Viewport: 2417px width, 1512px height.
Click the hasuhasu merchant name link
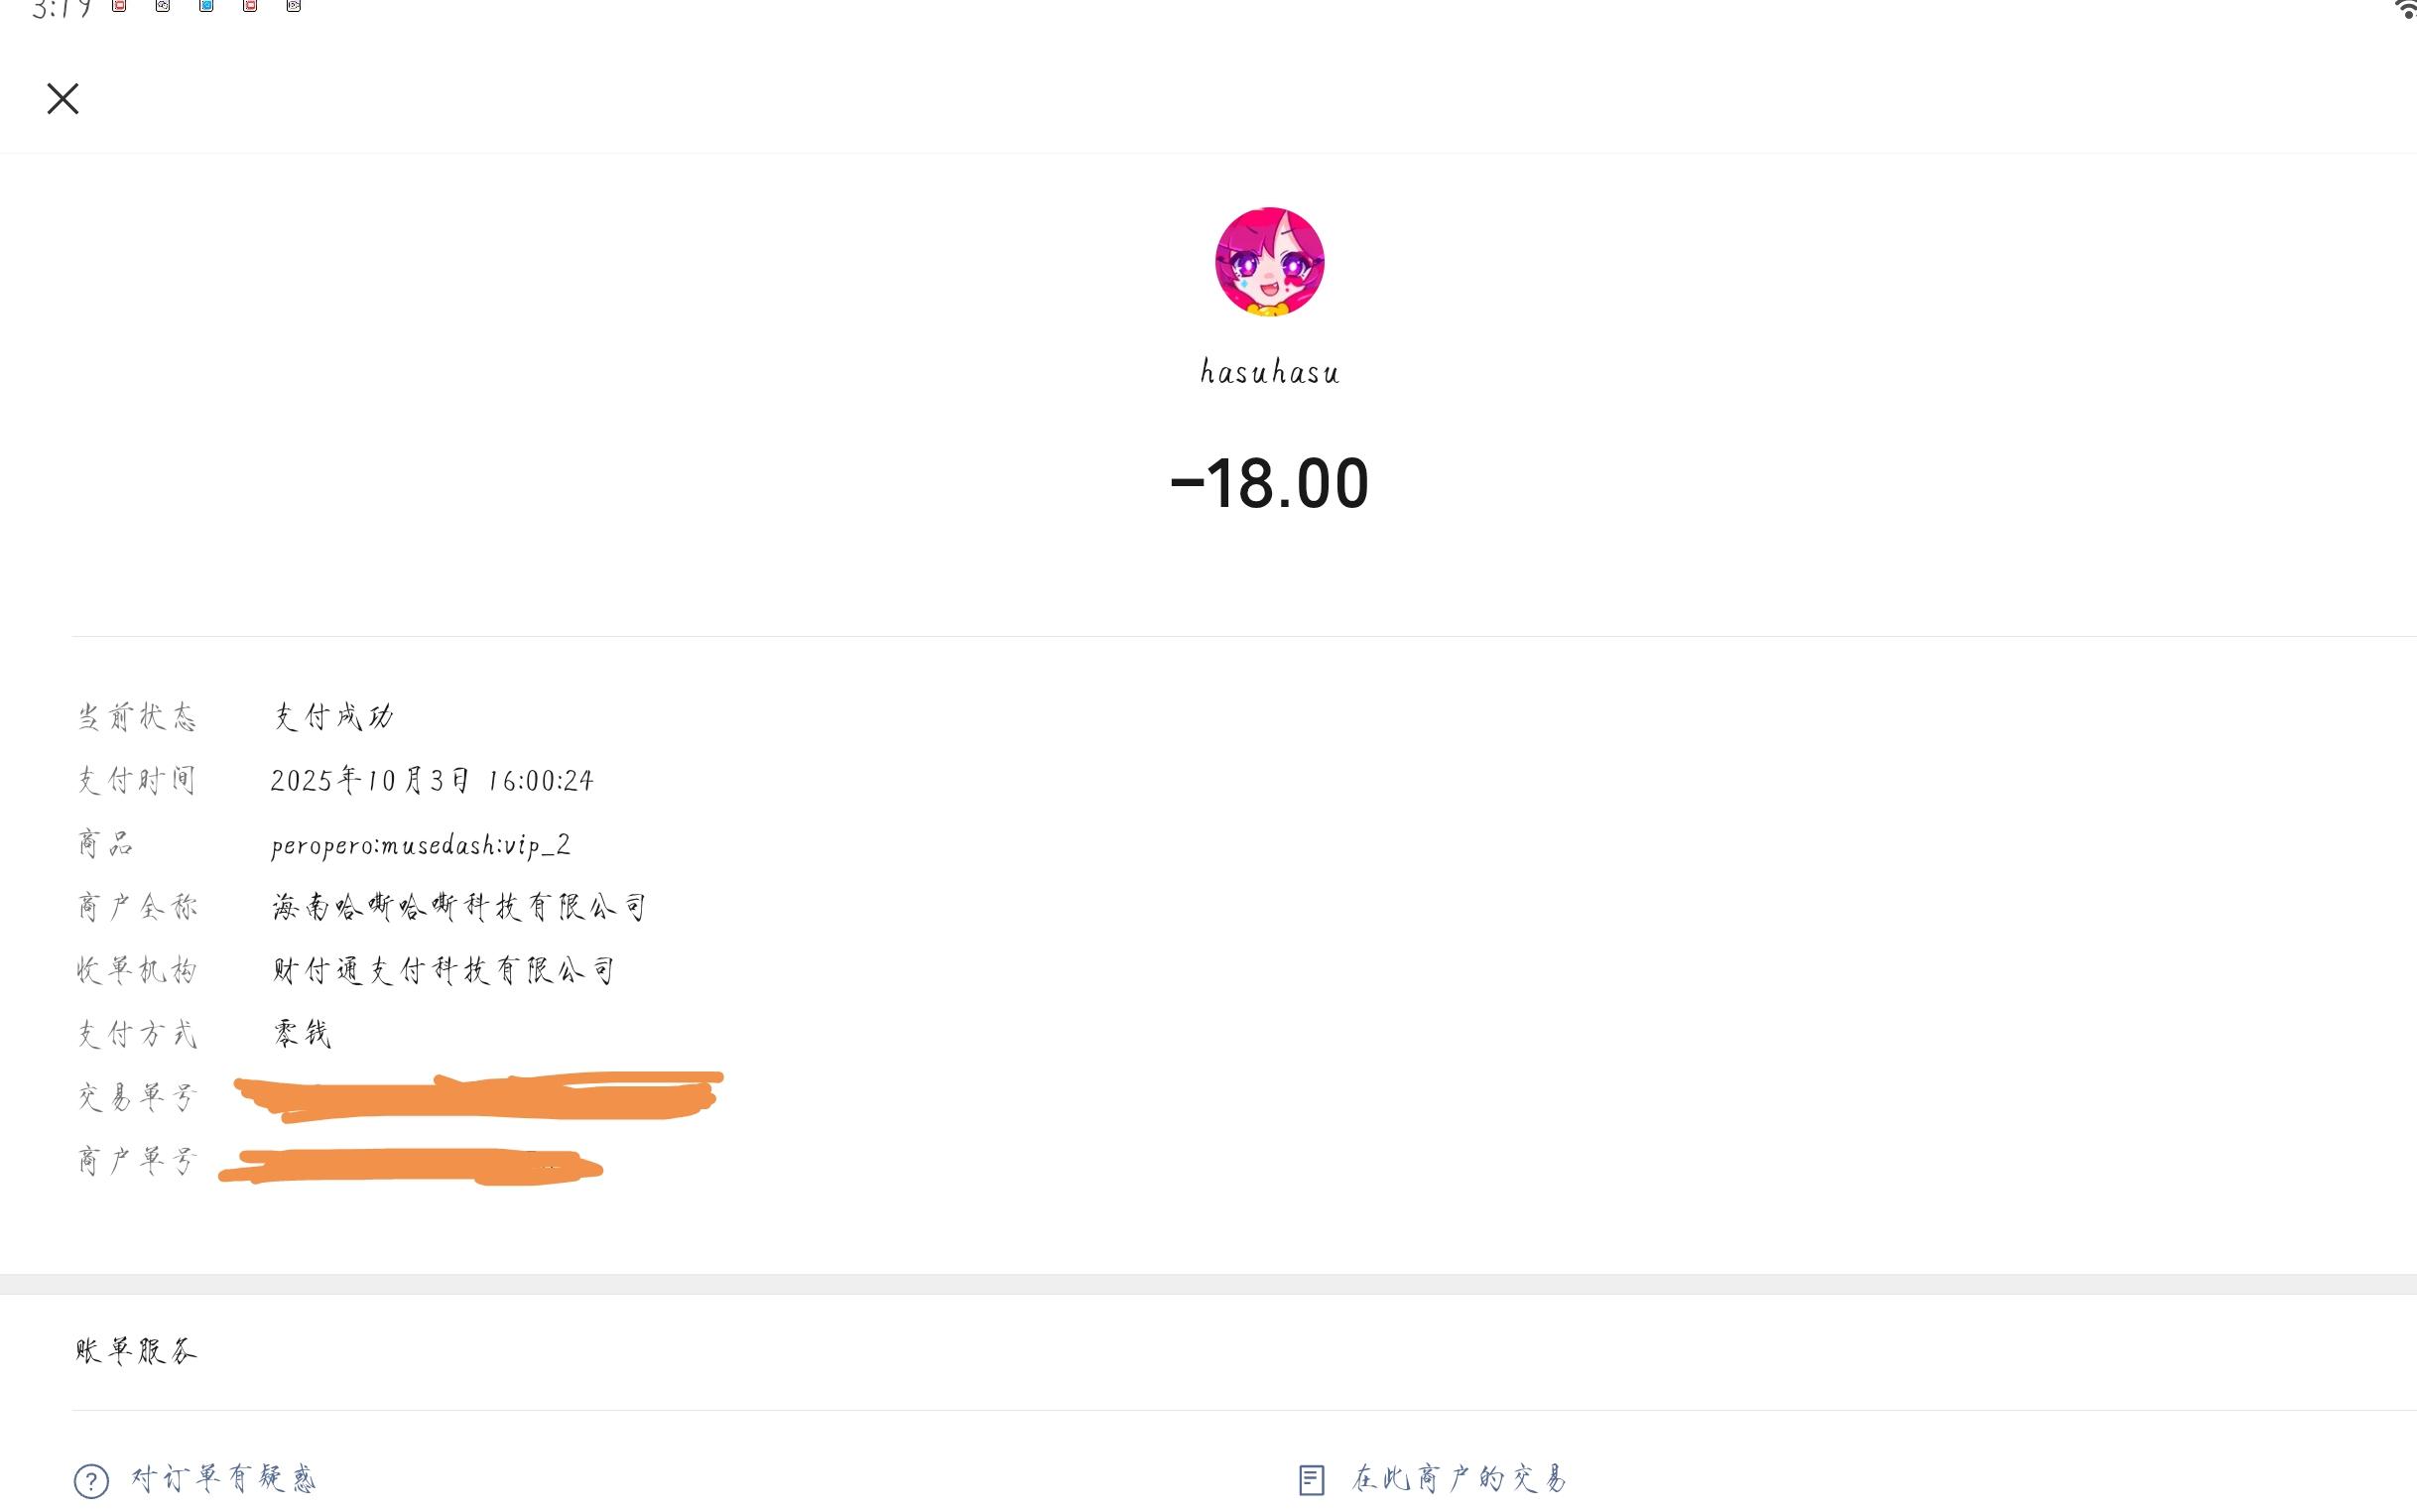(1268, 371)
